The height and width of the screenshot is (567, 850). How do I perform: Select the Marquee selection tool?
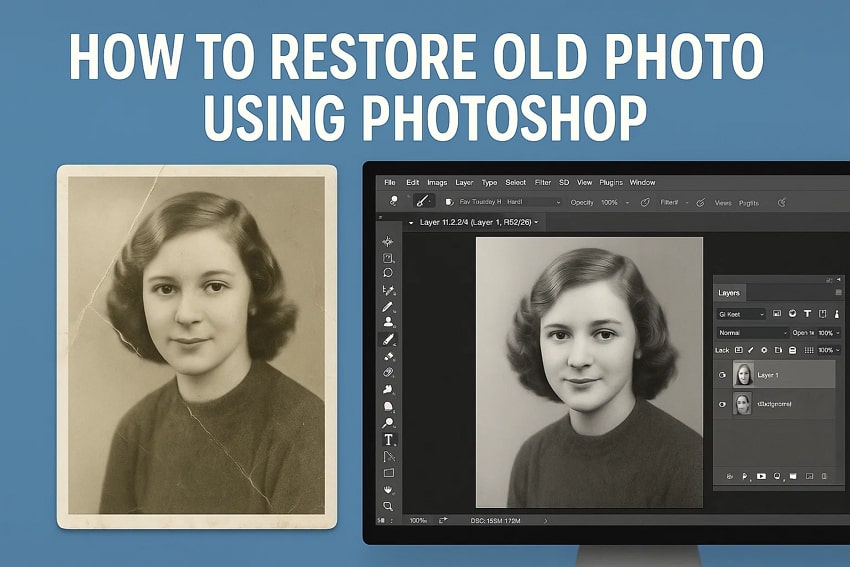click(388, 258)
